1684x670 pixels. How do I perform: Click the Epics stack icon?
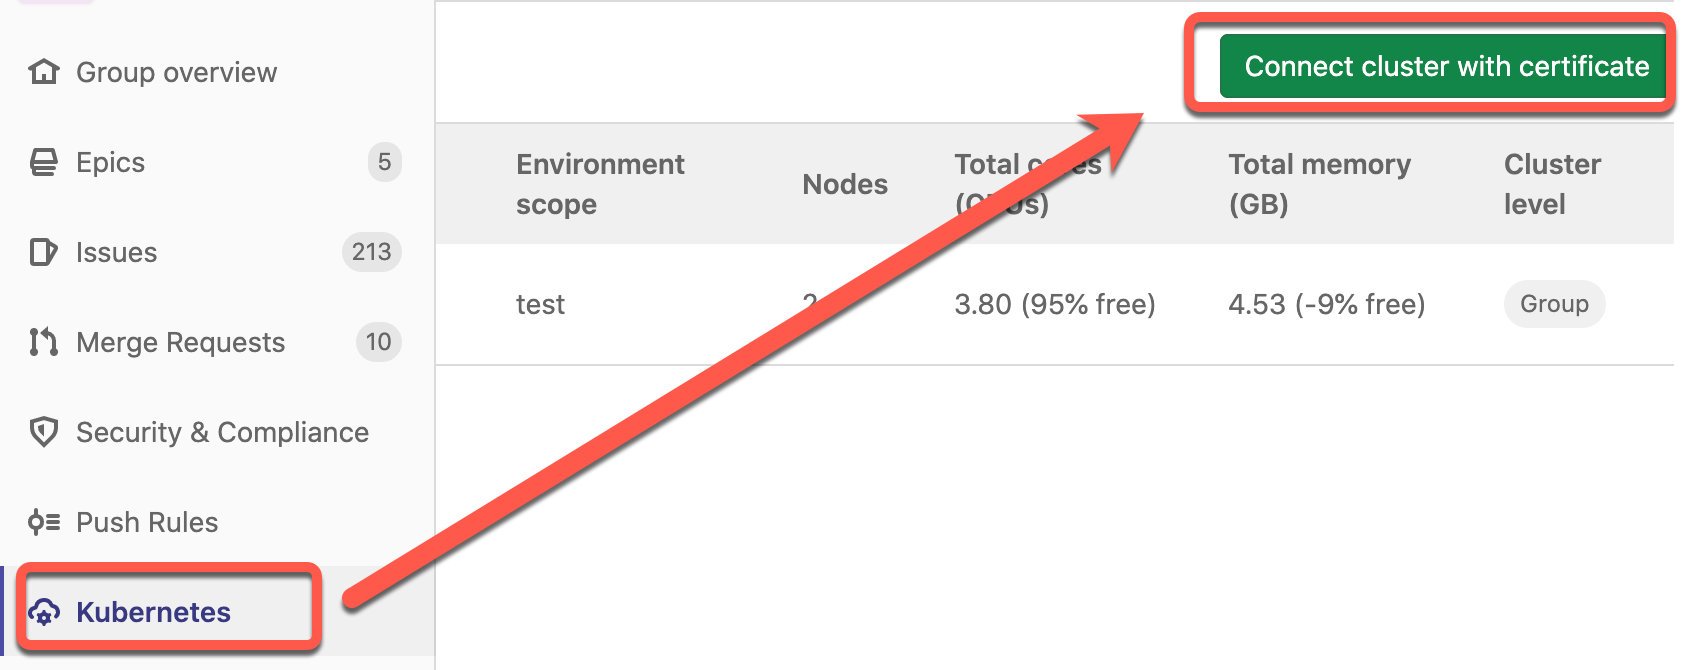pyautogui.click(x=44, y=162)
